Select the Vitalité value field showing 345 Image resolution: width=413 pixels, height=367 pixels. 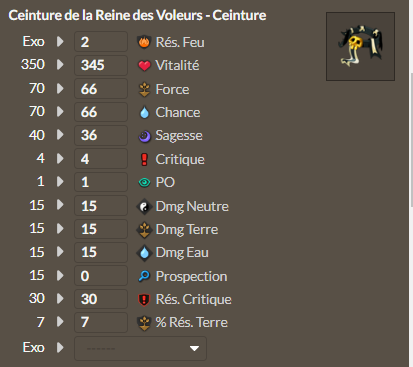point(101,65)
